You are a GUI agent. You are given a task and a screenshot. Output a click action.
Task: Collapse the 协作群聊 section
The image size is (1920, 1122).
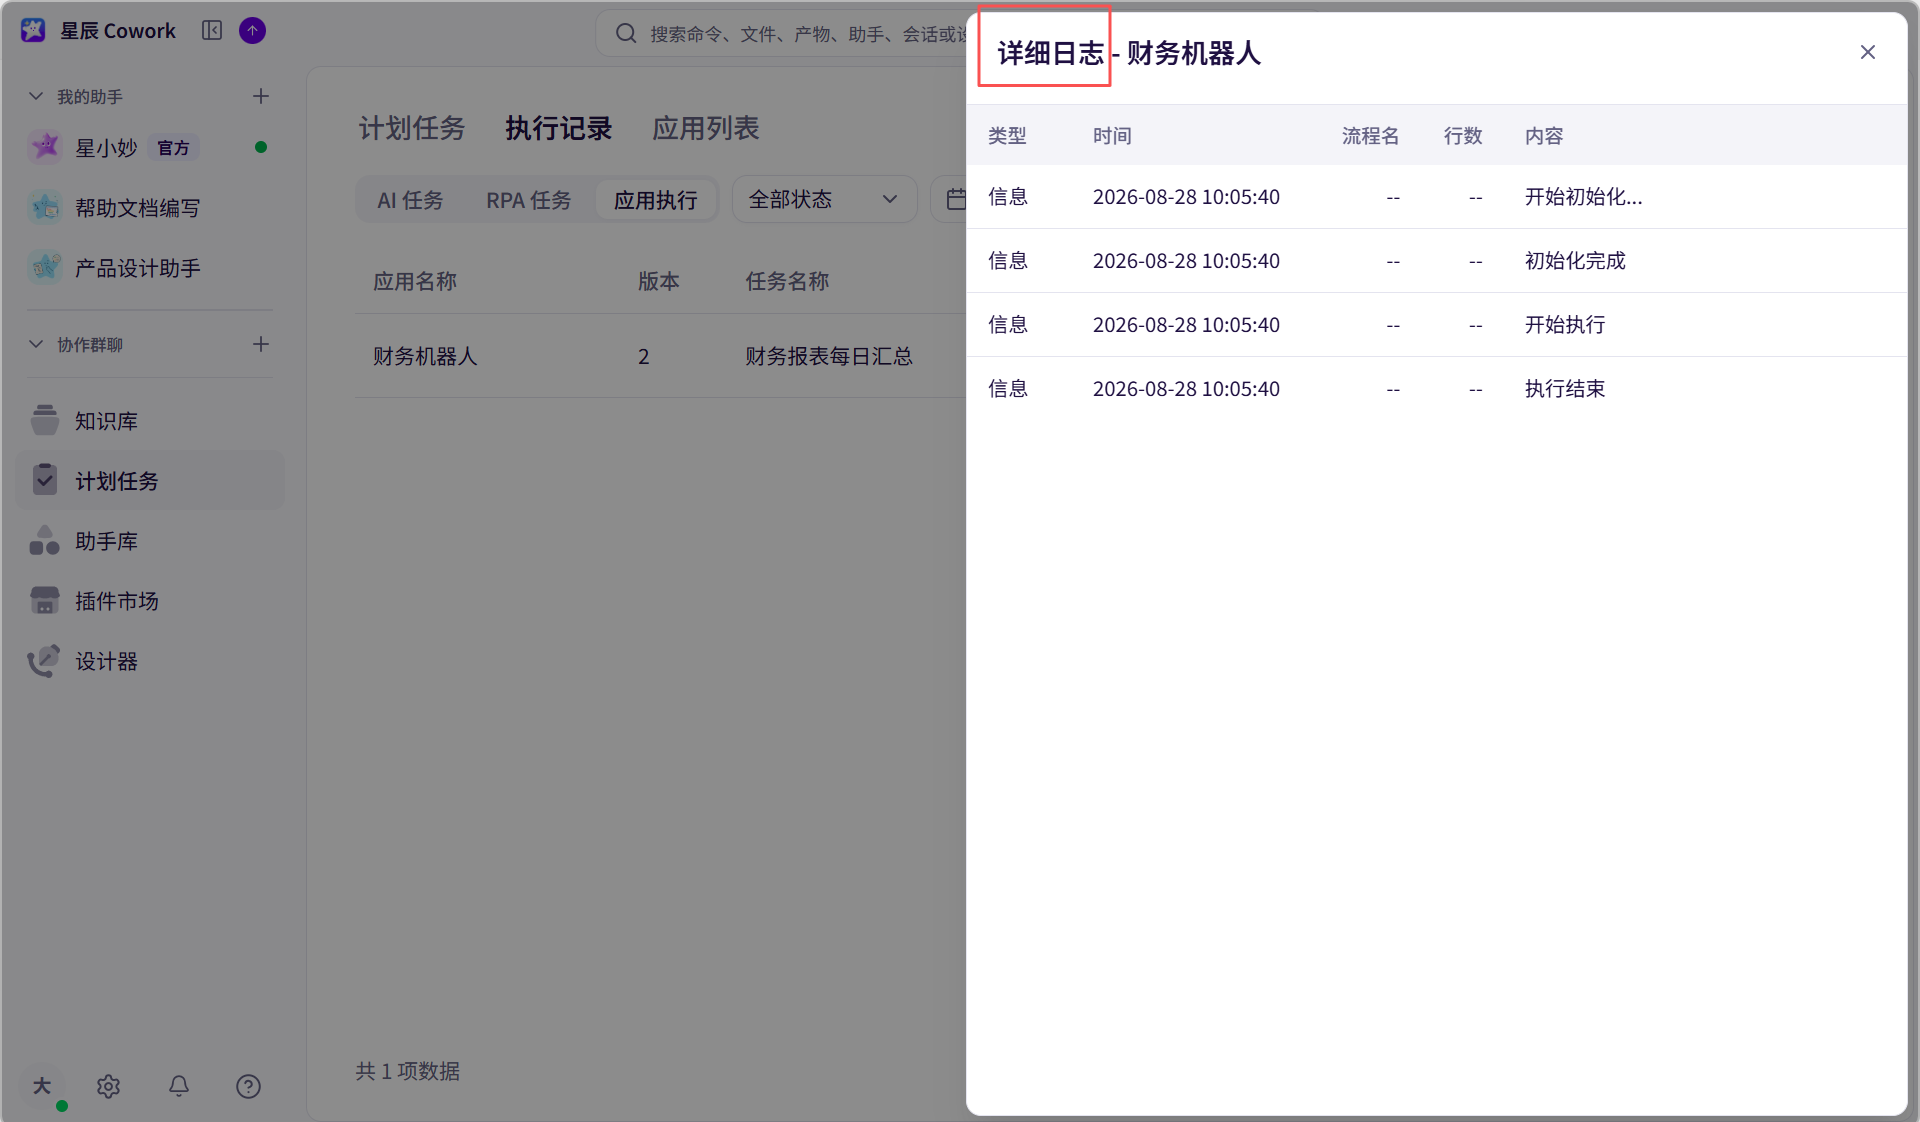[36, 344]
